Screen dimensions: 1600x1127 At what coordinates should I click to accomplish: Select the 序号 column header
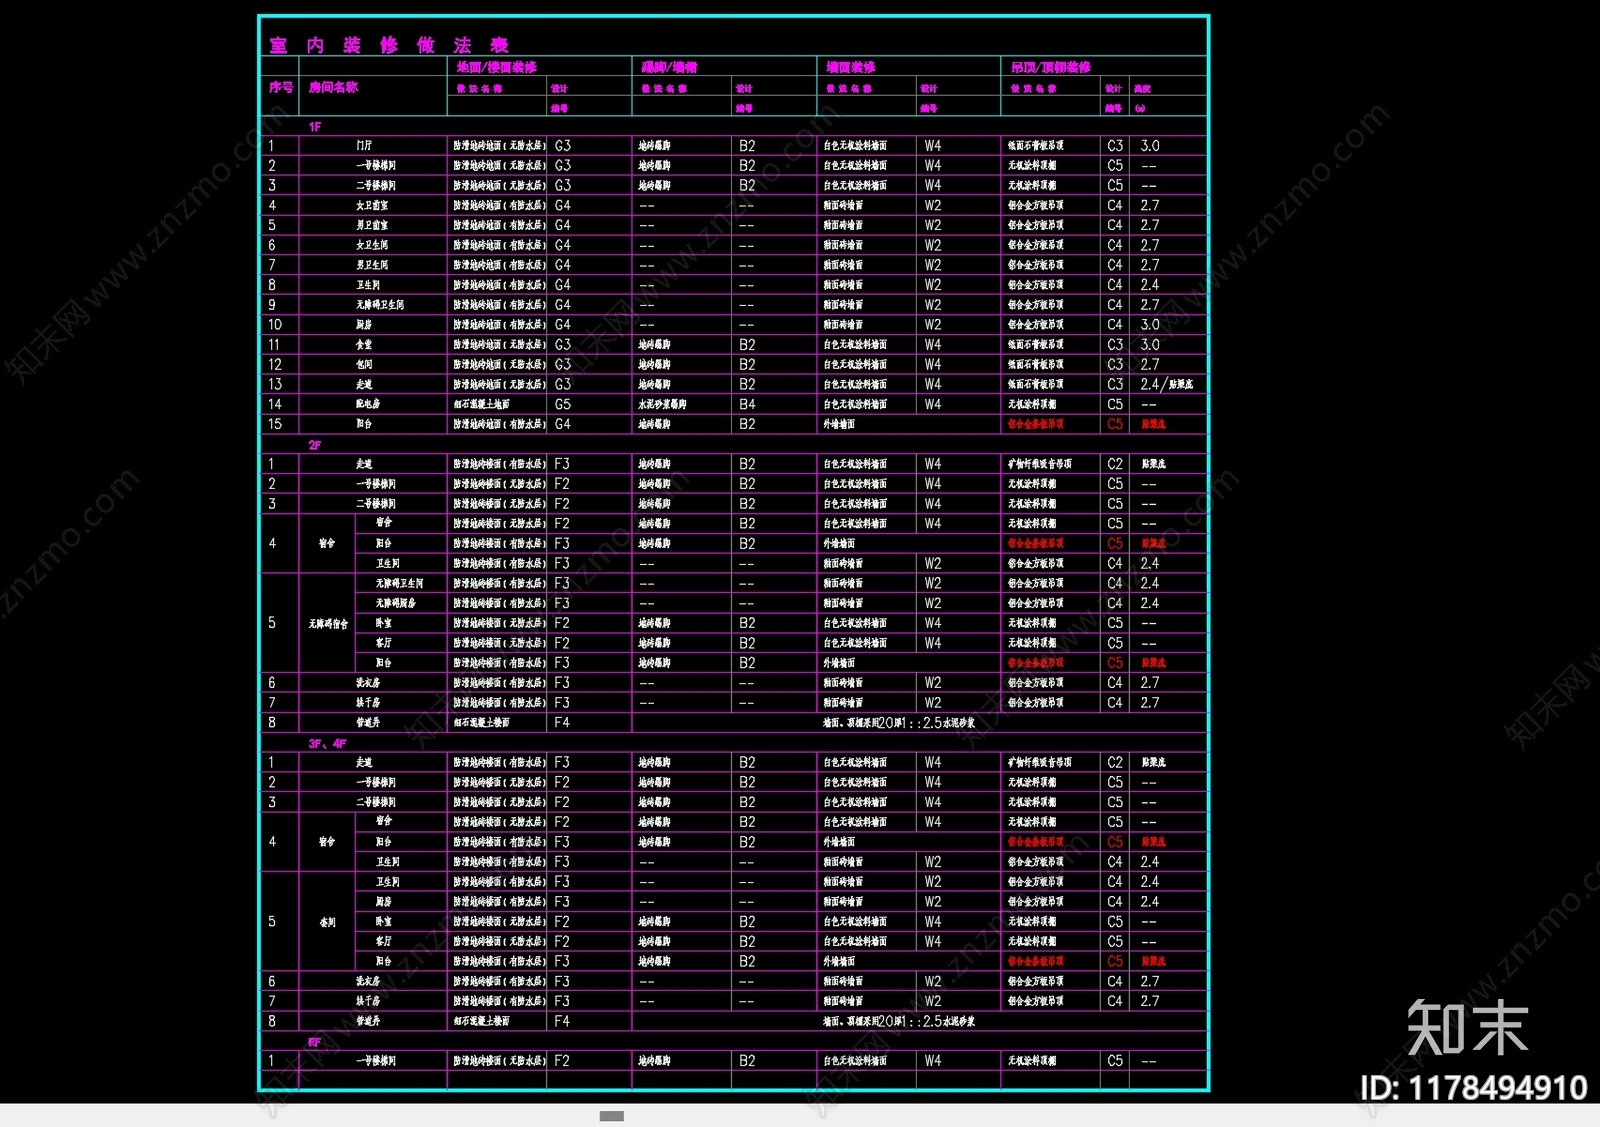(281, 88)
